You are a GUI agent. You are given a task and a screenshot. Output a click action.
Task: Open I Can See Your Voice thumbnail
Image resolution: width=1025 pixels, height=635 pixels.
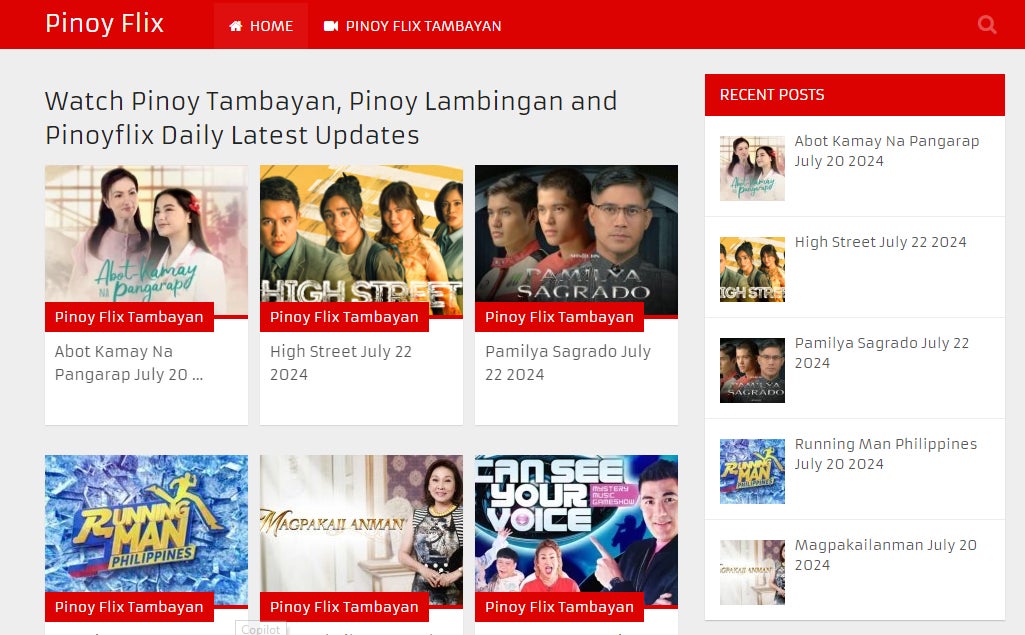576,525
